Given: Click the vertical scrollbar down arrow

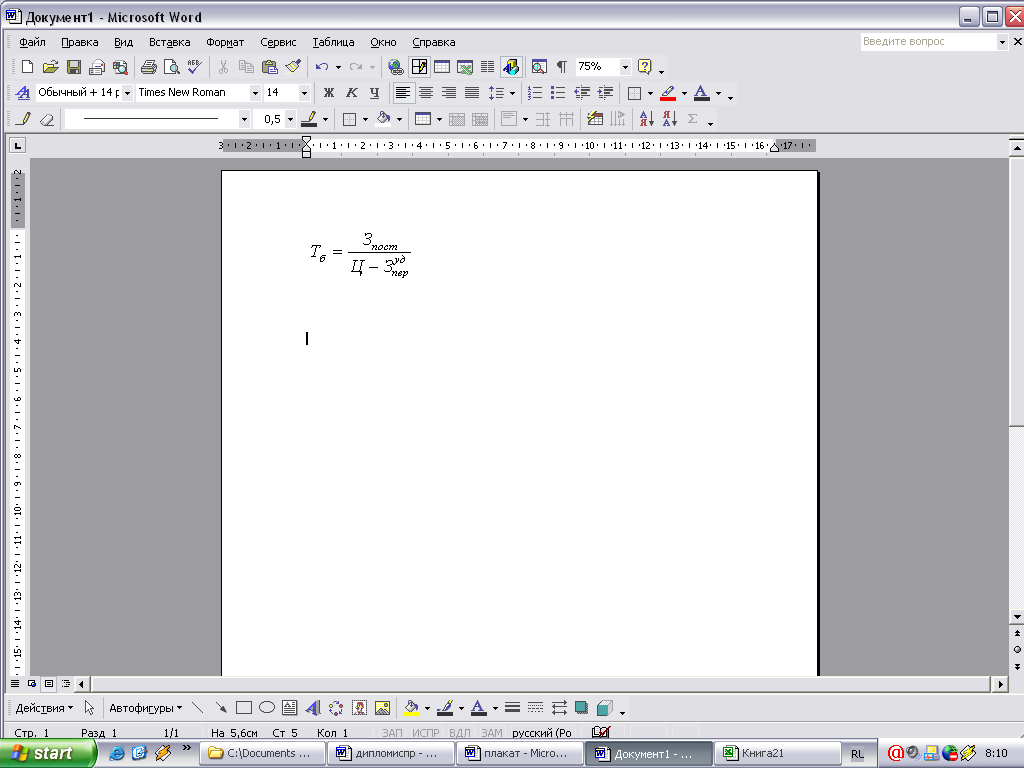Looking at the screenshot, I should coord(1017,616).
